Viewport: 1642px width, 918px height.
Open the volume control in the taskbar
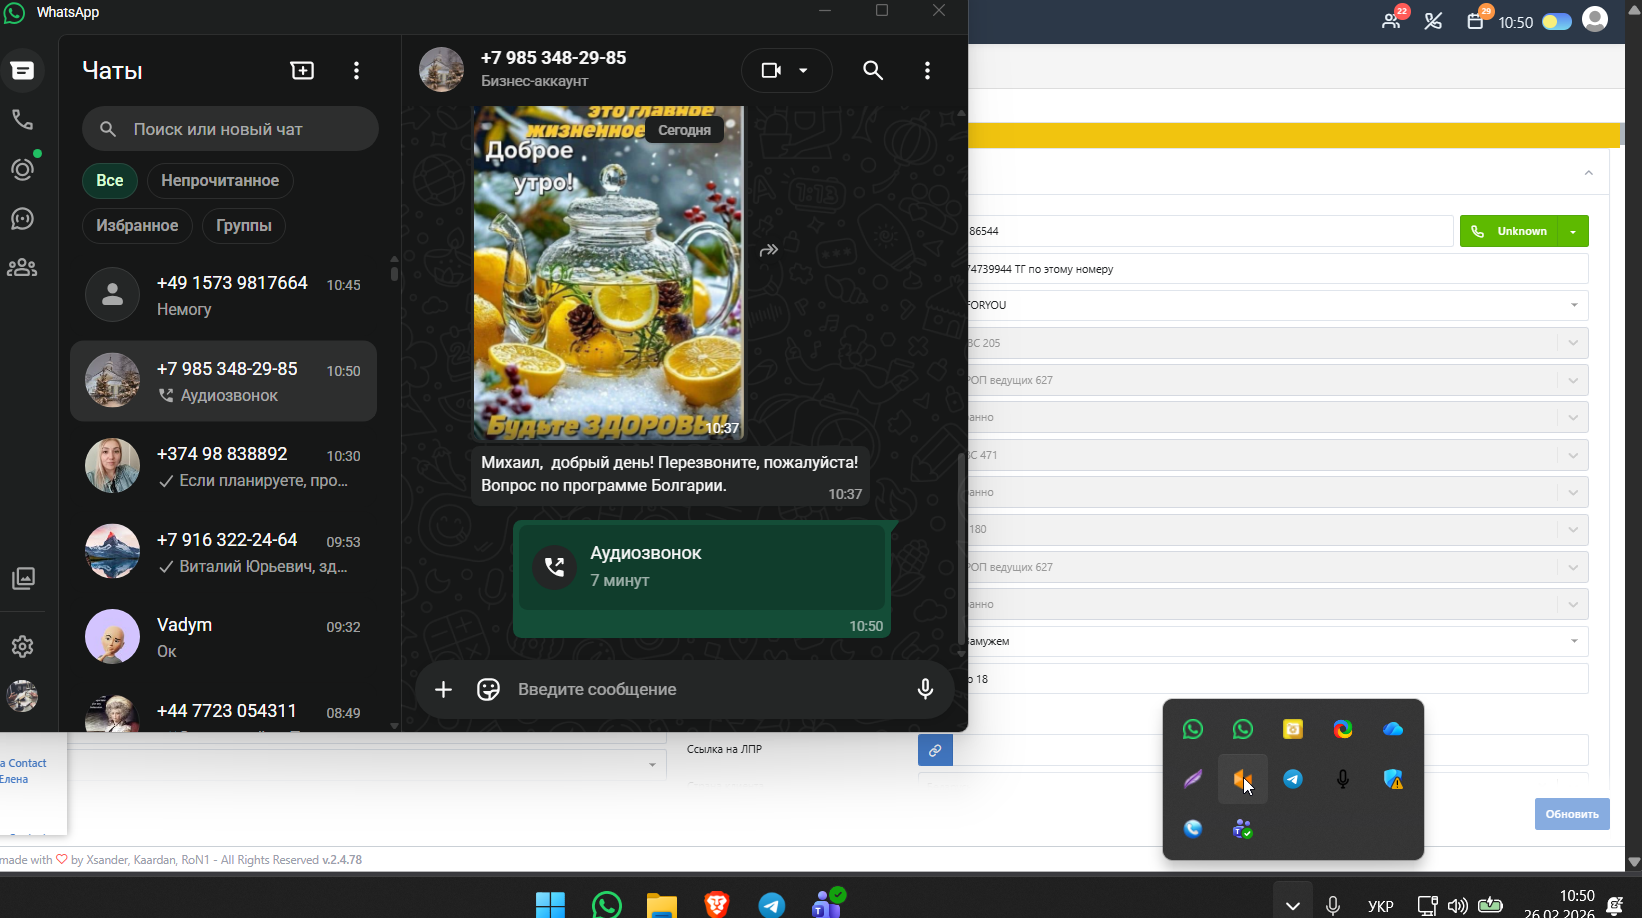tap(1458, 906)
